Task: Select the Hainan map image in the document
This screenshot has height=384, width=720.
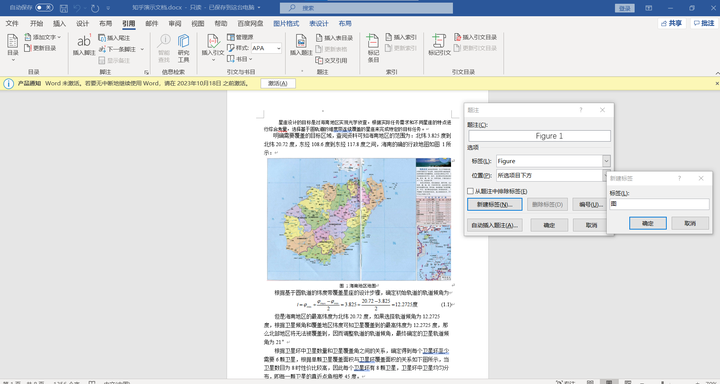Action: pos(359,219)
